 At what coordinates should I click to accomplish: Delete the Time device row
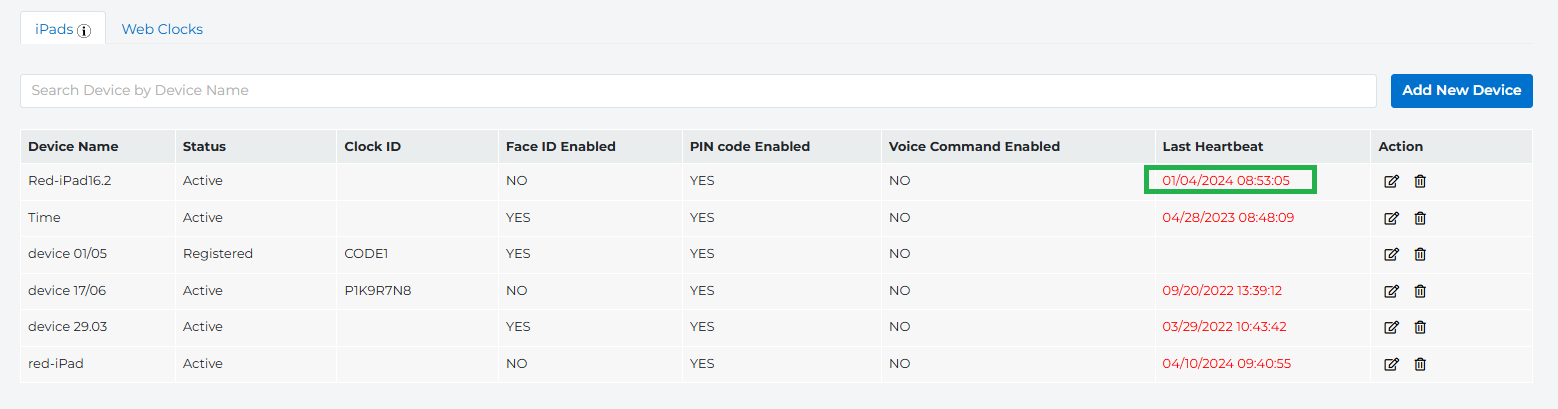click(1420, 218)
